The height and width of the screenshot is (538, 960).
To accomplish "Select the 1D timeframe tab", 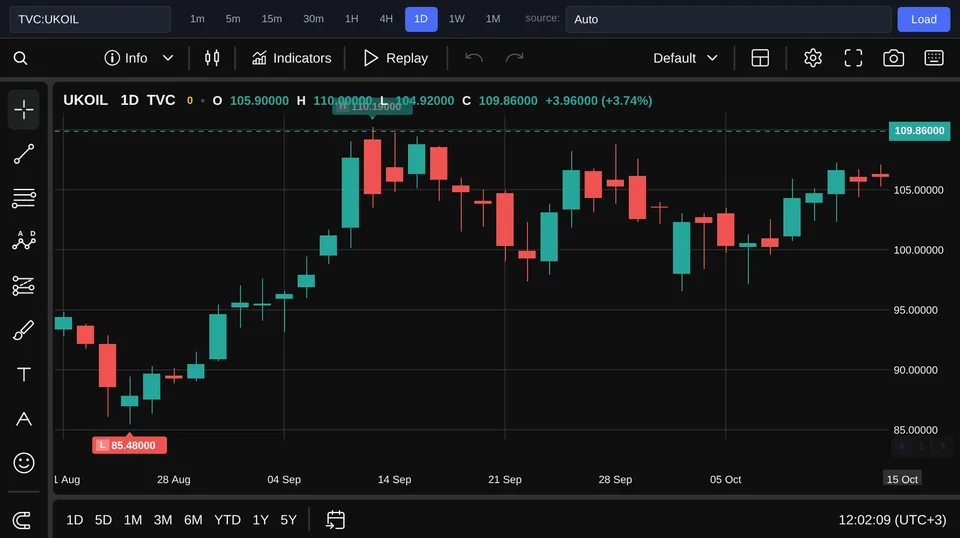I will [x=421, y=19].
